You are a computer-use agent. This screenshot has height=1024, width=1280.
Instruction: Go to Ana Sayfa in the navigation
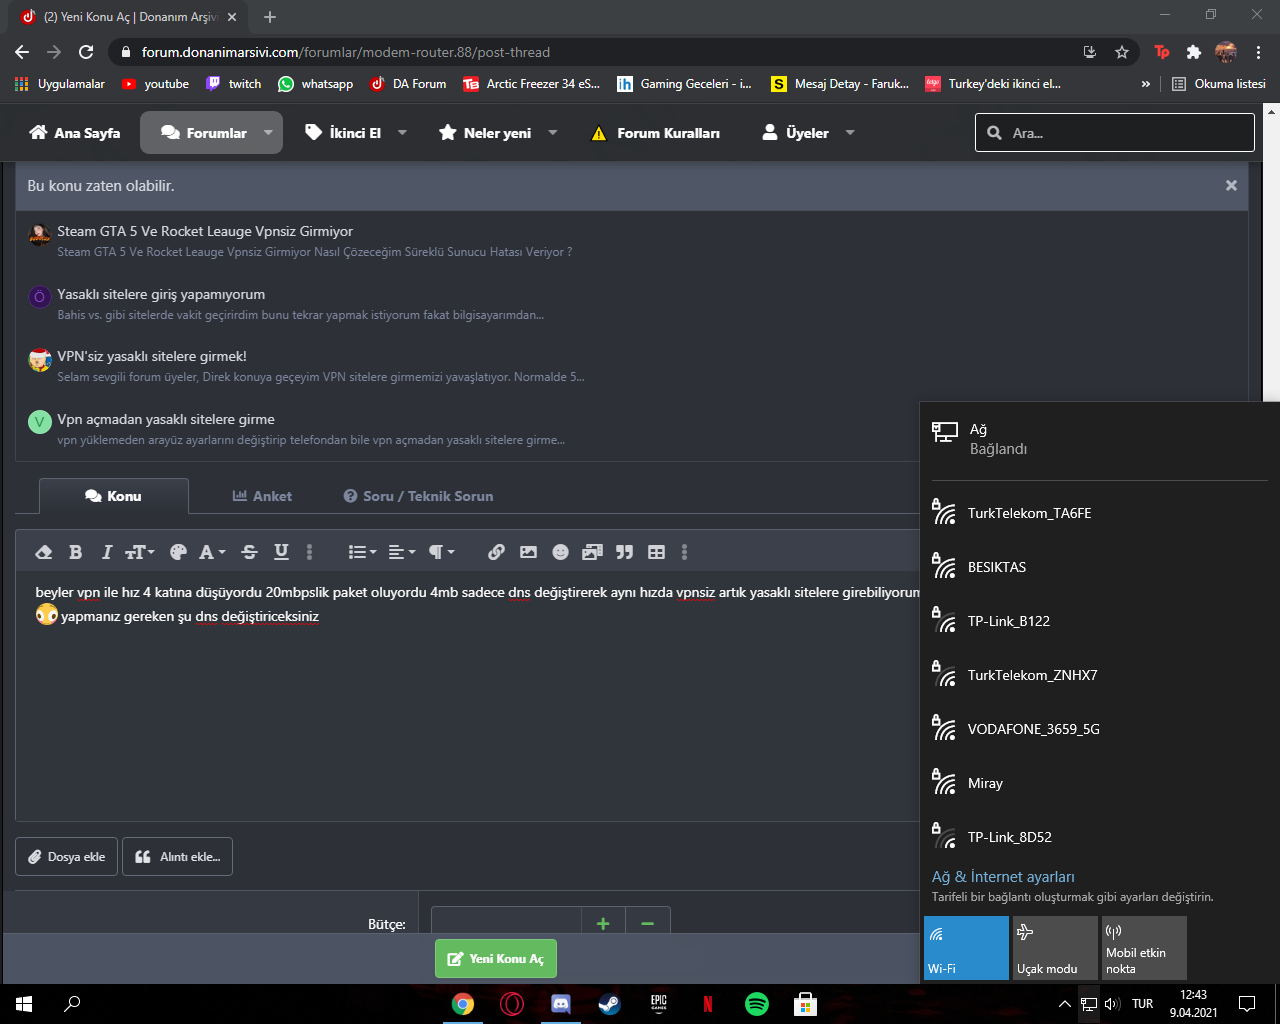75,133
